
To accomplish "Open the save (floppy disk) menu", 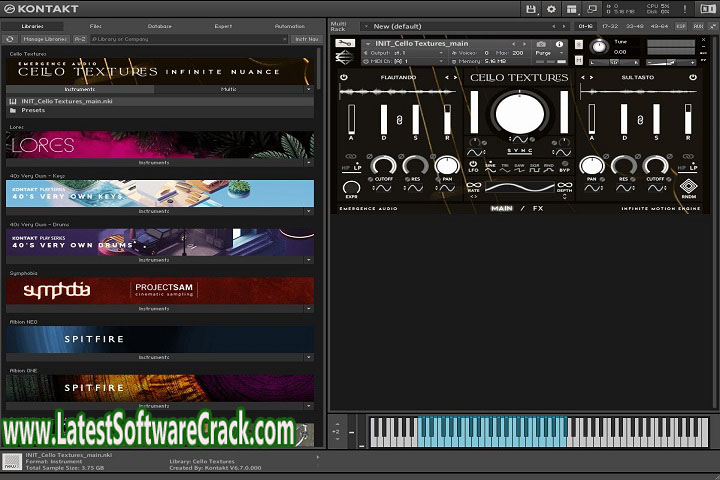I will [531, 9].
